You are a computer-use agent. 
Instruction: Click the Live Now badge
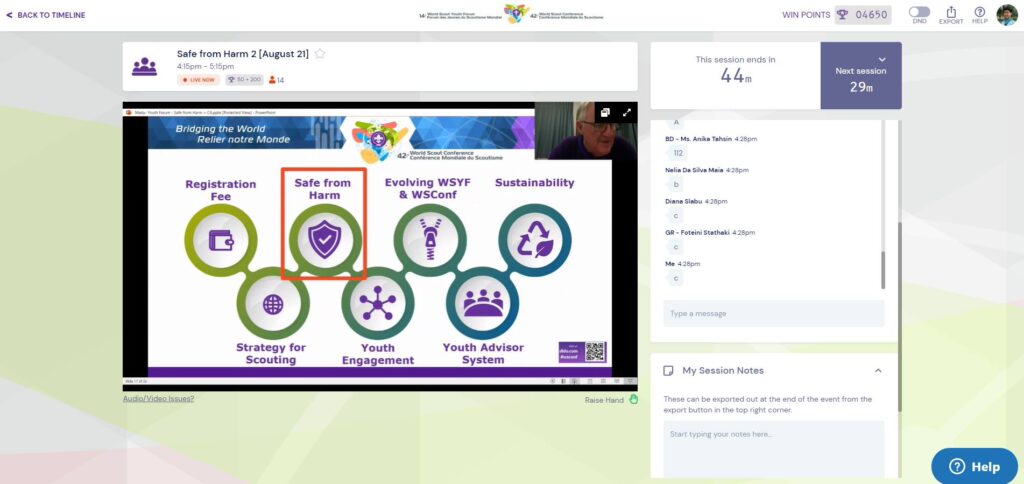(x=198, y=80)
